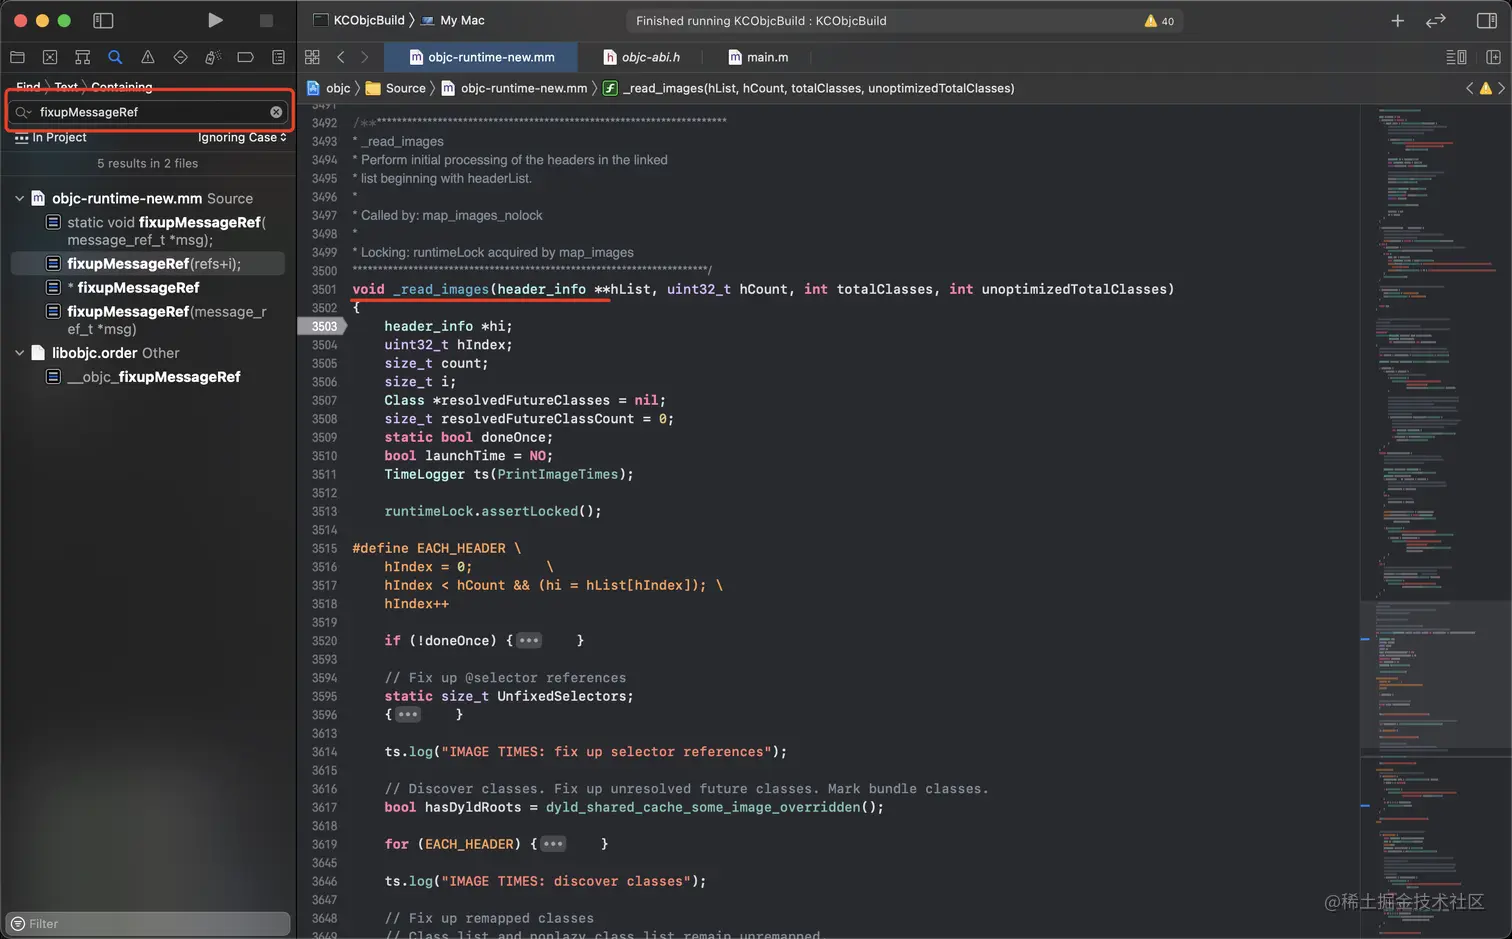Open the Ignoring Case dropdown
Screen dimensions: 1512x939
click(242, 137)
